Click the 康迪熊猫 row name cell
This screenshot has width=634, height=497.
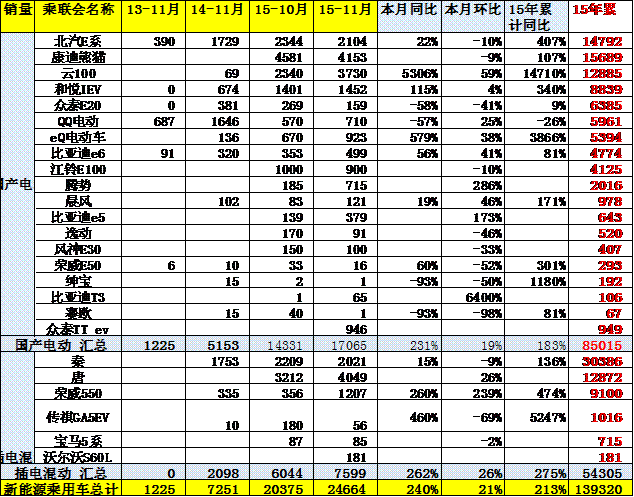tap(78, 57)
